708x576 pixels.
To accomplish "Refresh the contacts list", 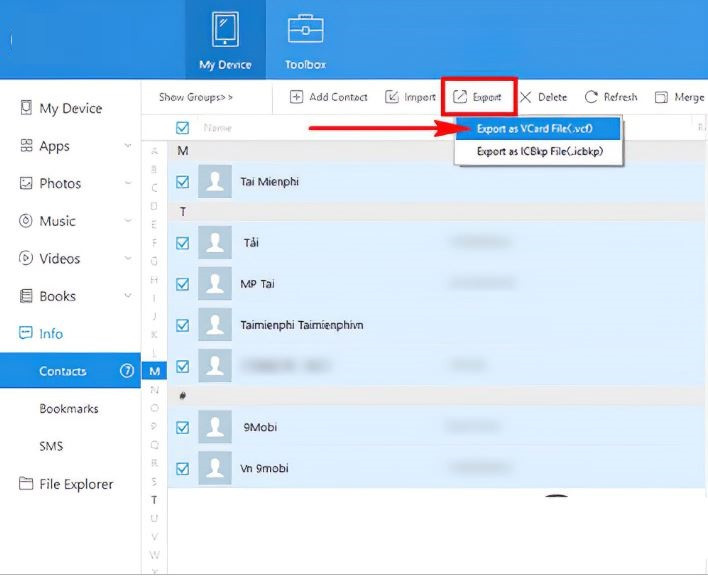I will [592, 97].
